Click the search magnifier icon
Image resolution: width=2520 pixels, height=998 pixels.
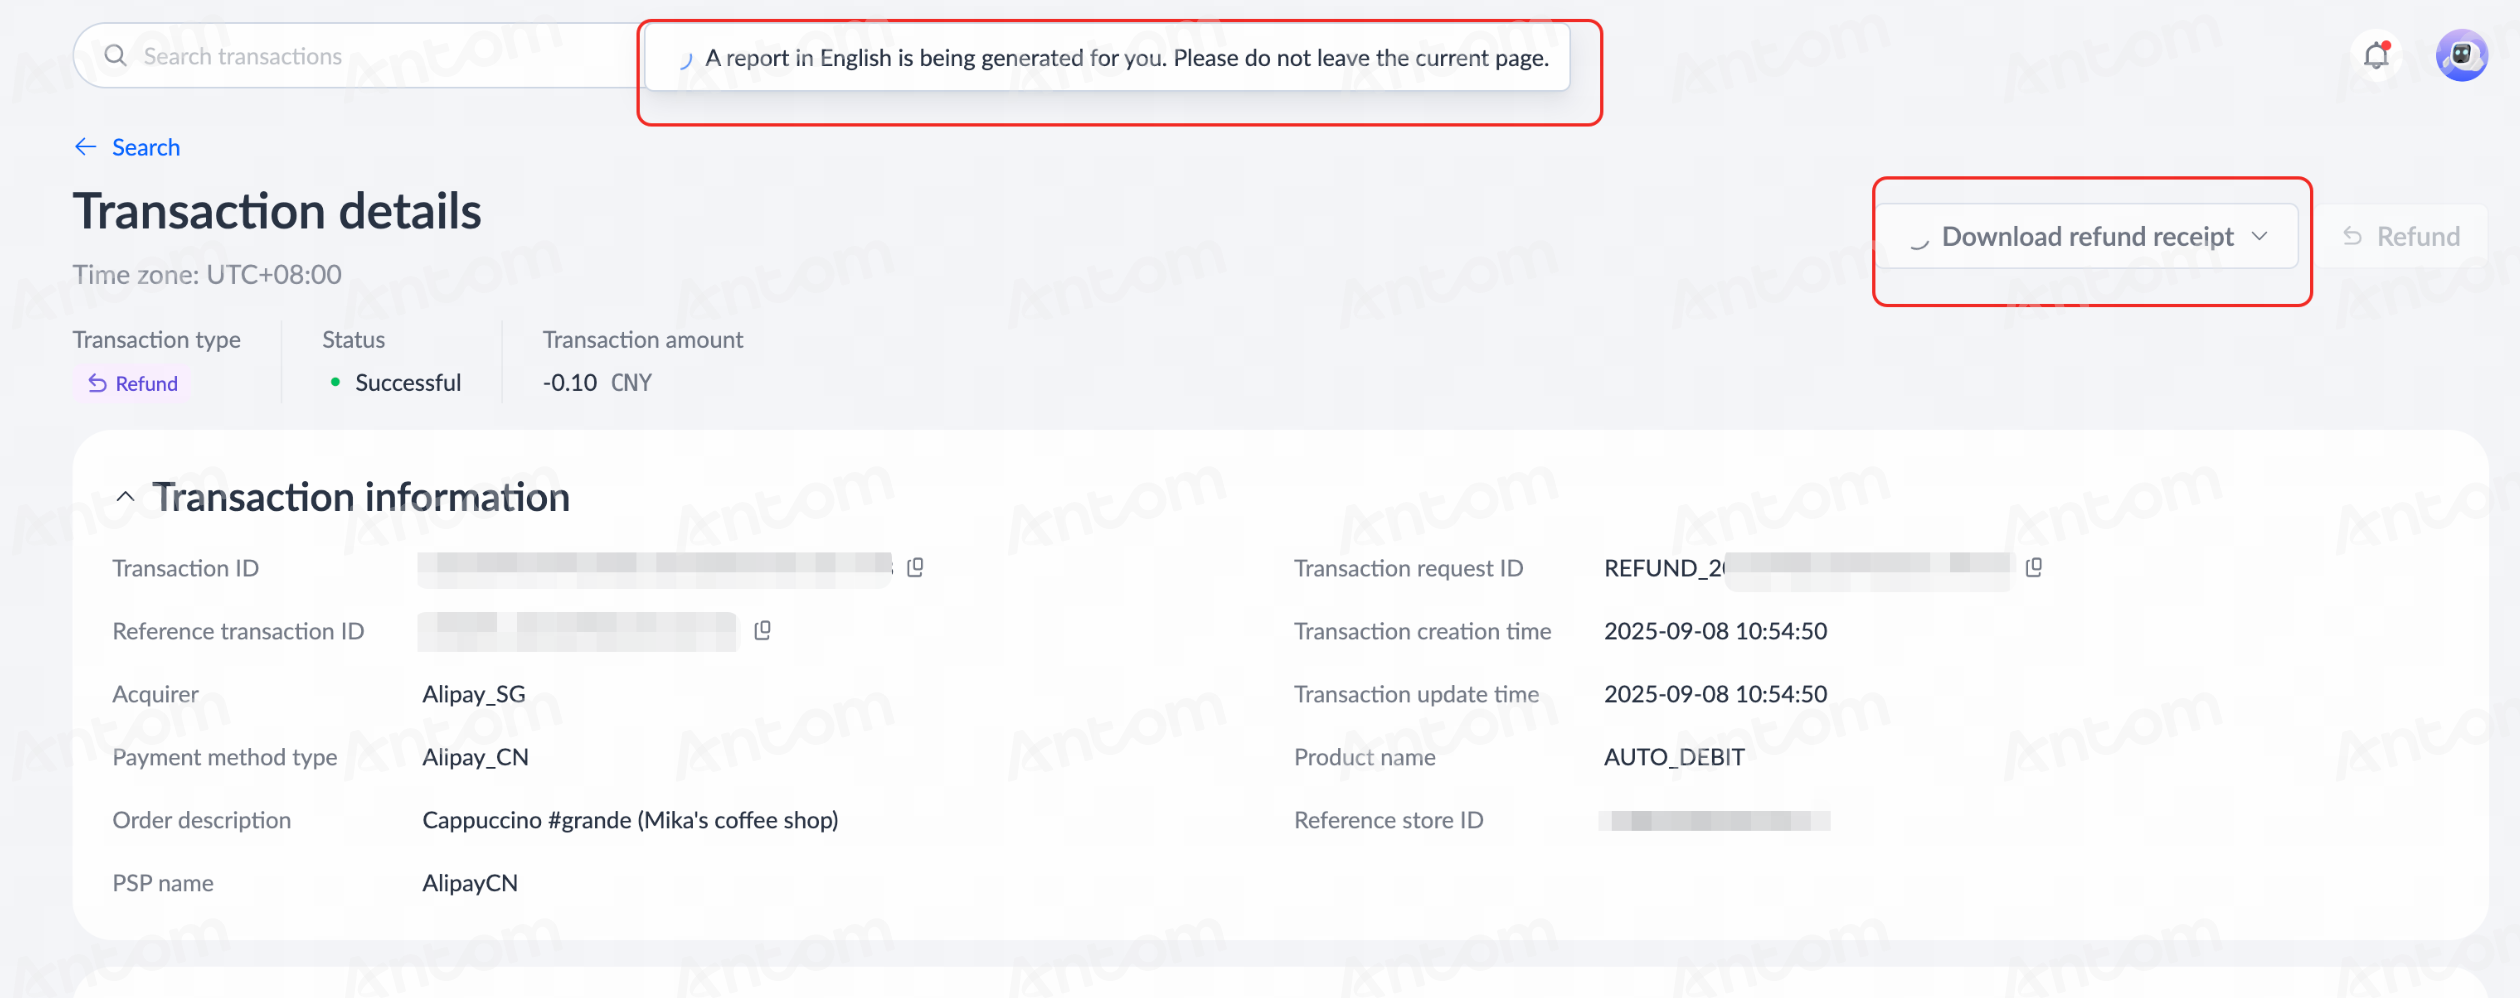click(x=115, y=56)
